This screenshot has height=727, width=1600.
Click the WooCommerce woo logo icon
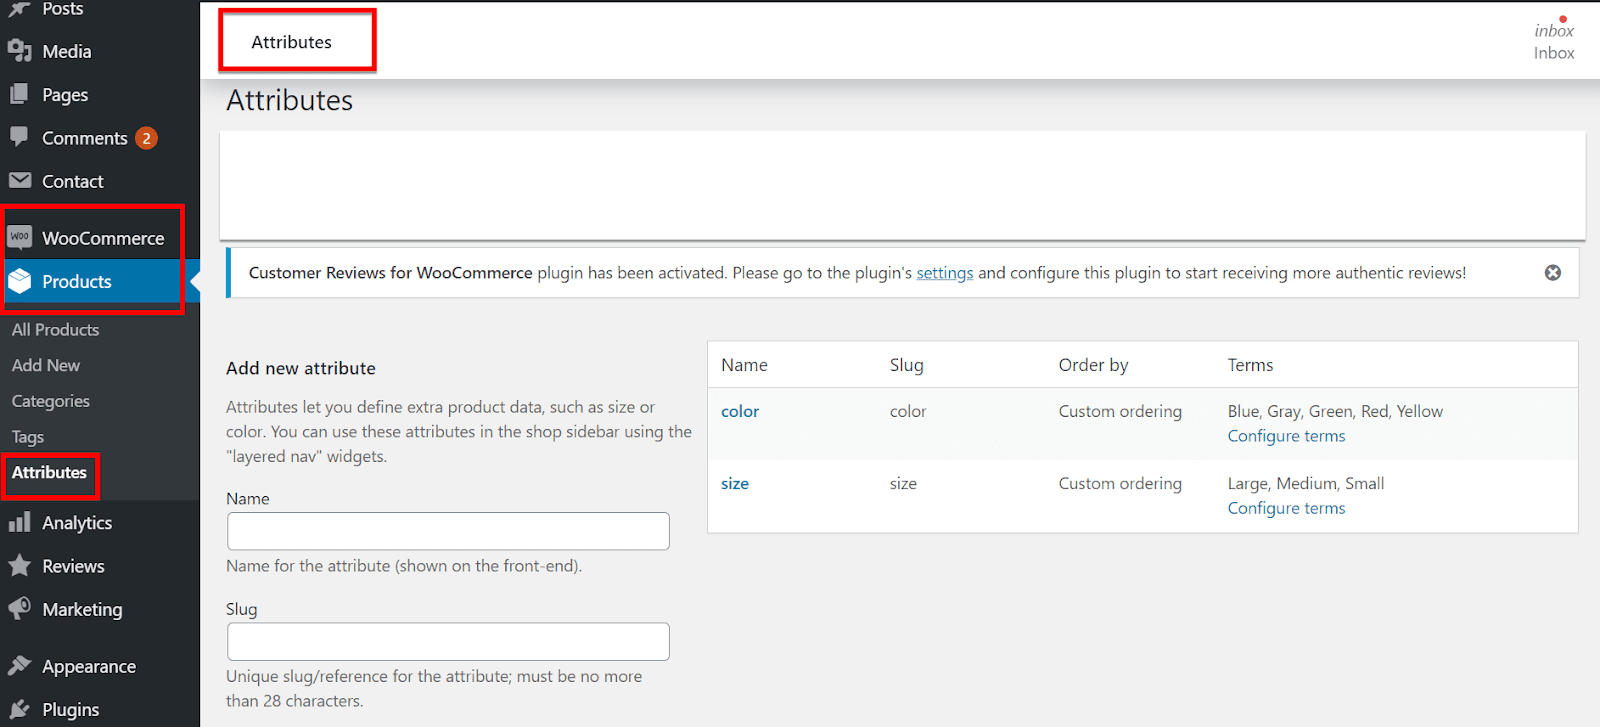(x=19, y=237)
